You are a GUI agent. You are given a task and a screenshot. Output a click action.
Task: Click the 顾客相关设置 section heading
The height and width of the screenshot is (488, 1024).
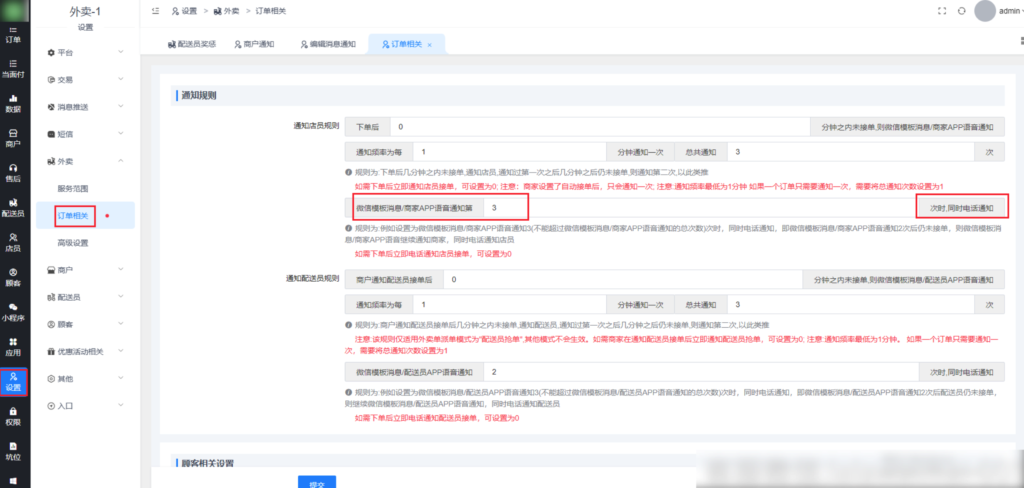[207, 463]
